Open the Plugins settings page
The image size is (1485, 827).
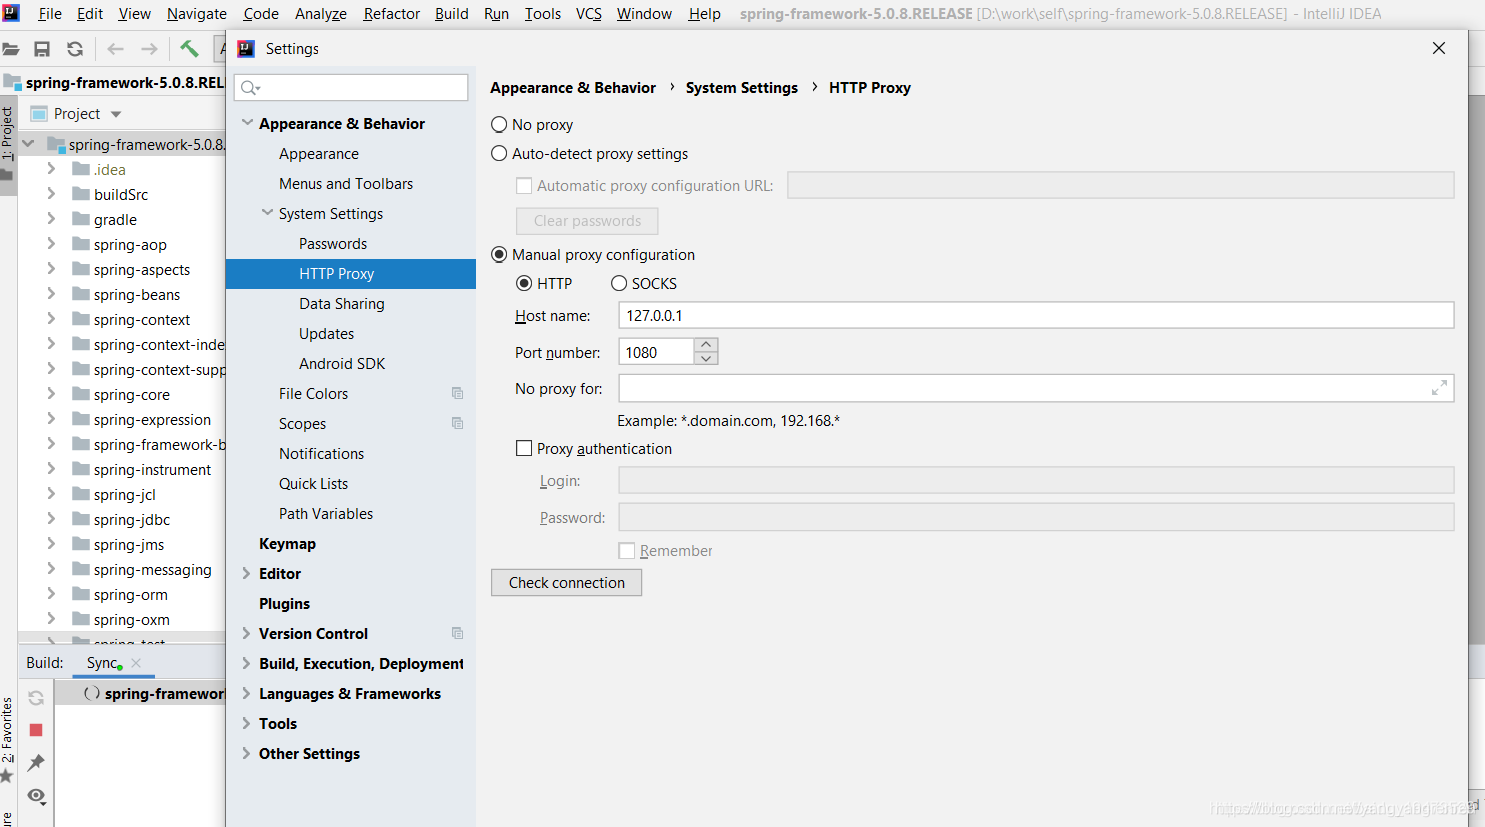[x=284, y=604]
